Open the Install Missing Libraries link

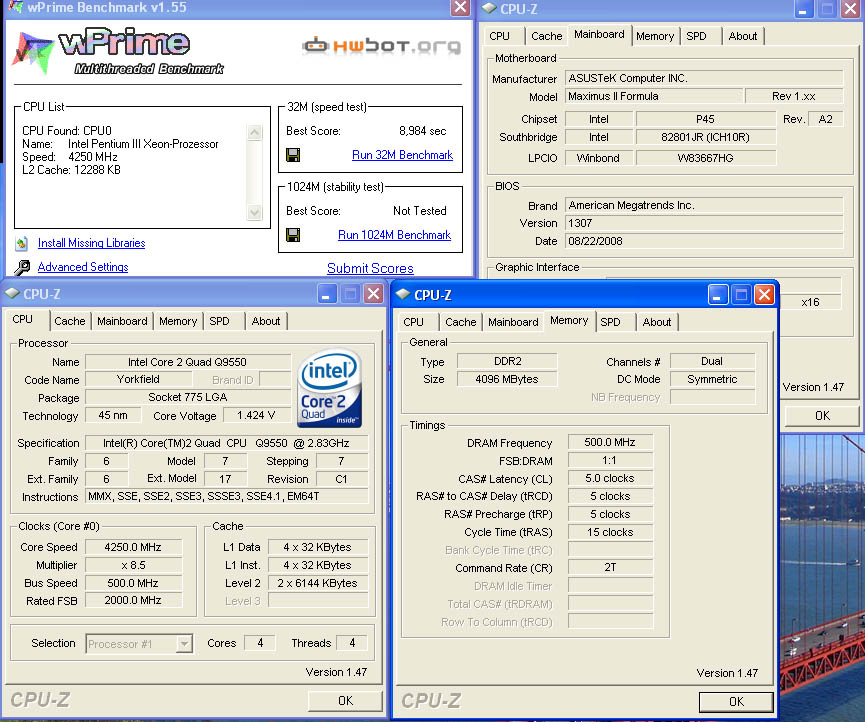(x=92, y=243)
